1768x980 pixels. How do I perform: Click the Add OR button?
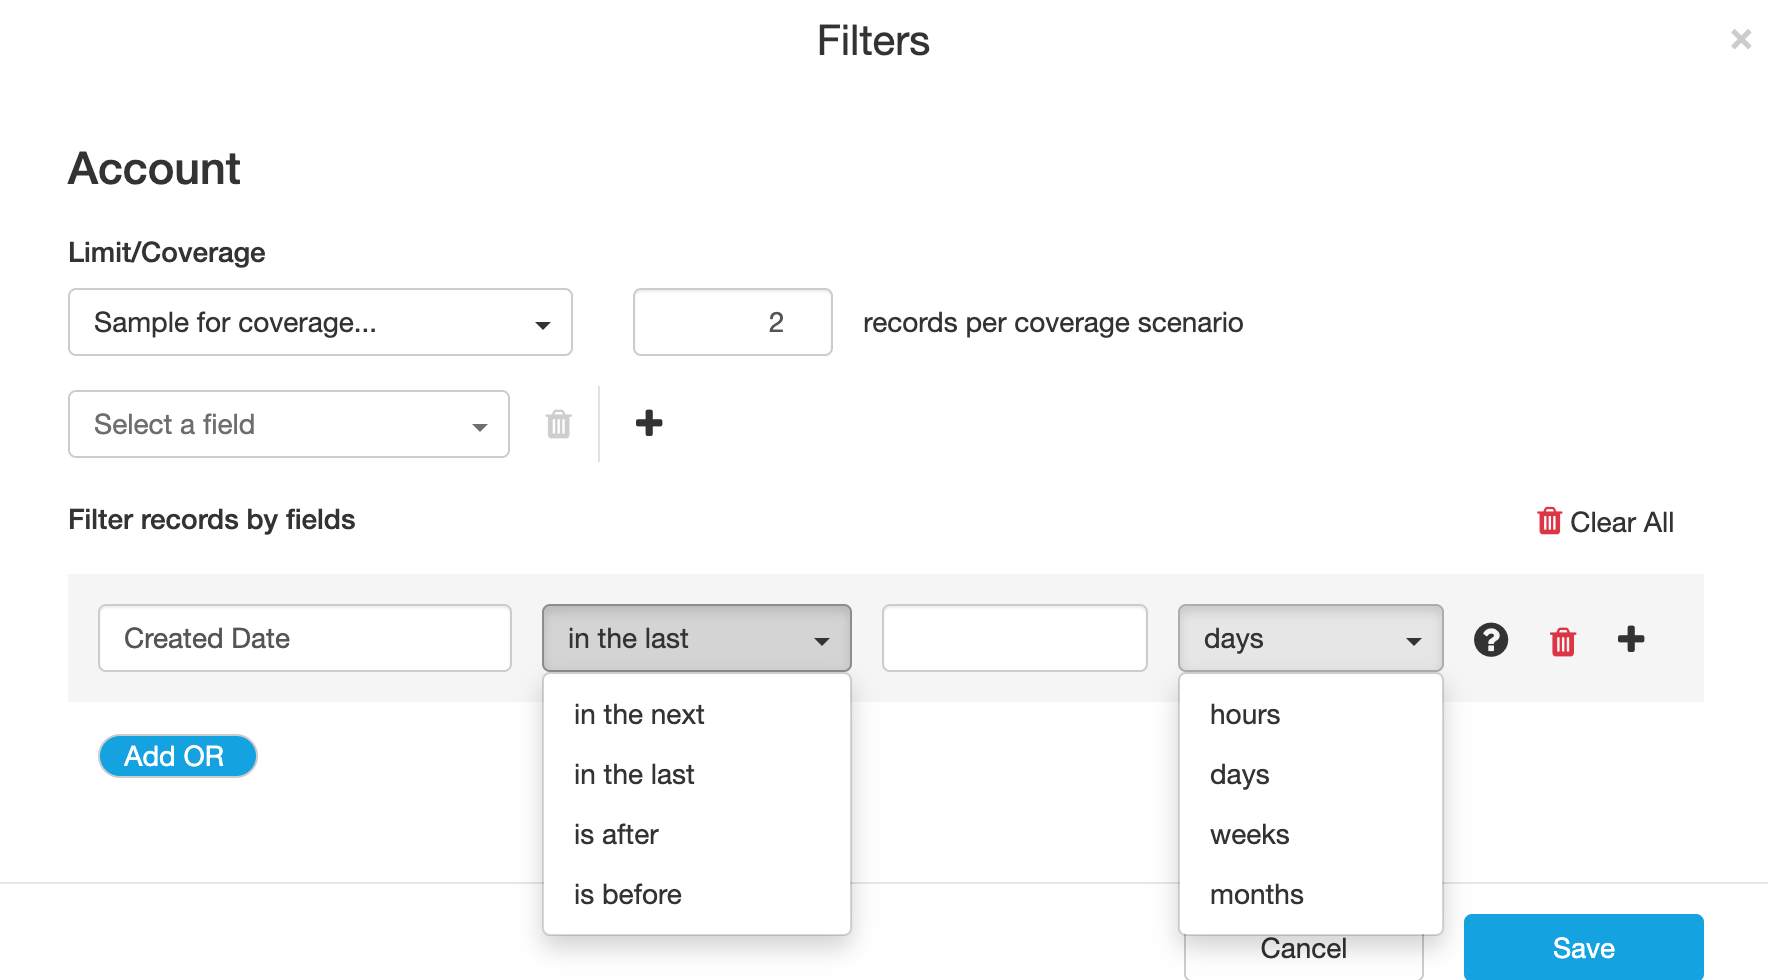point(178,756)
